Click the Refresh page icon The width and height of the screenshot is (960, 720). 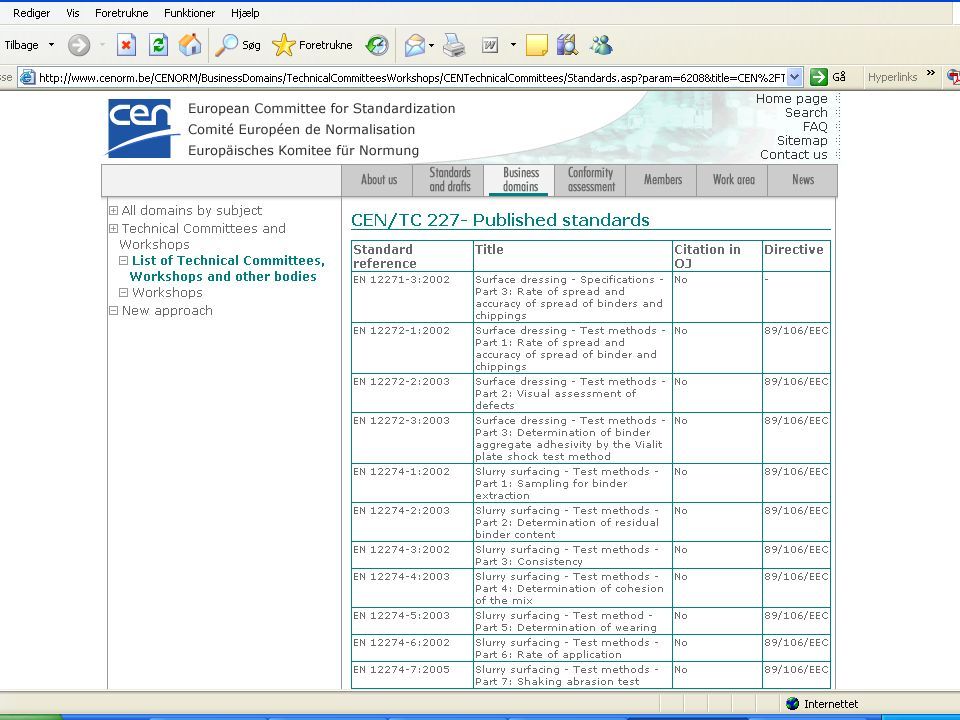pos(158,45)
